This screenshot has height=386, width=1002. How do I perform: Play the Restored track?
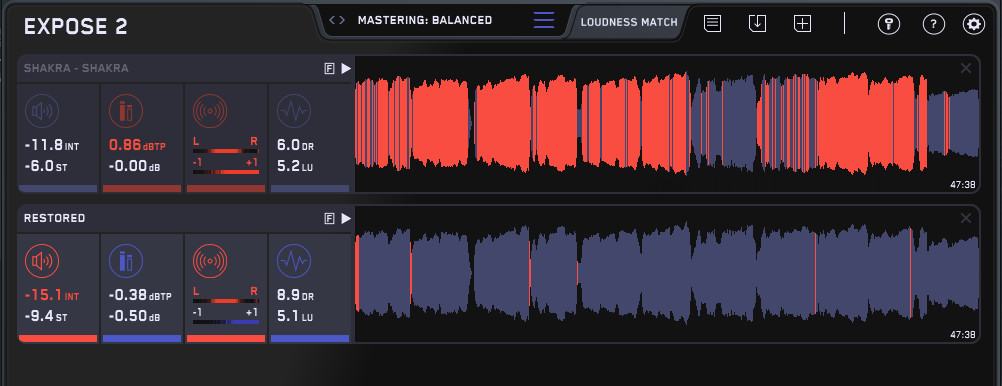tap(346, 219)
